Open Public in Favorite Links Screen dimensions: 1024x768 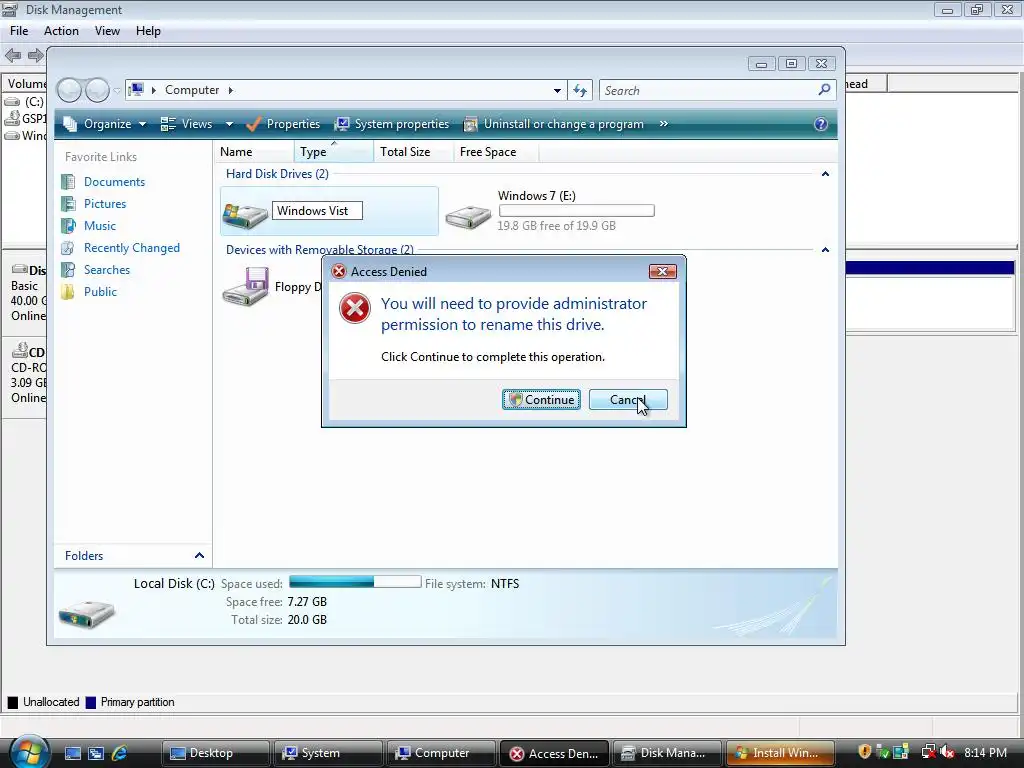(x=100, y=292)
